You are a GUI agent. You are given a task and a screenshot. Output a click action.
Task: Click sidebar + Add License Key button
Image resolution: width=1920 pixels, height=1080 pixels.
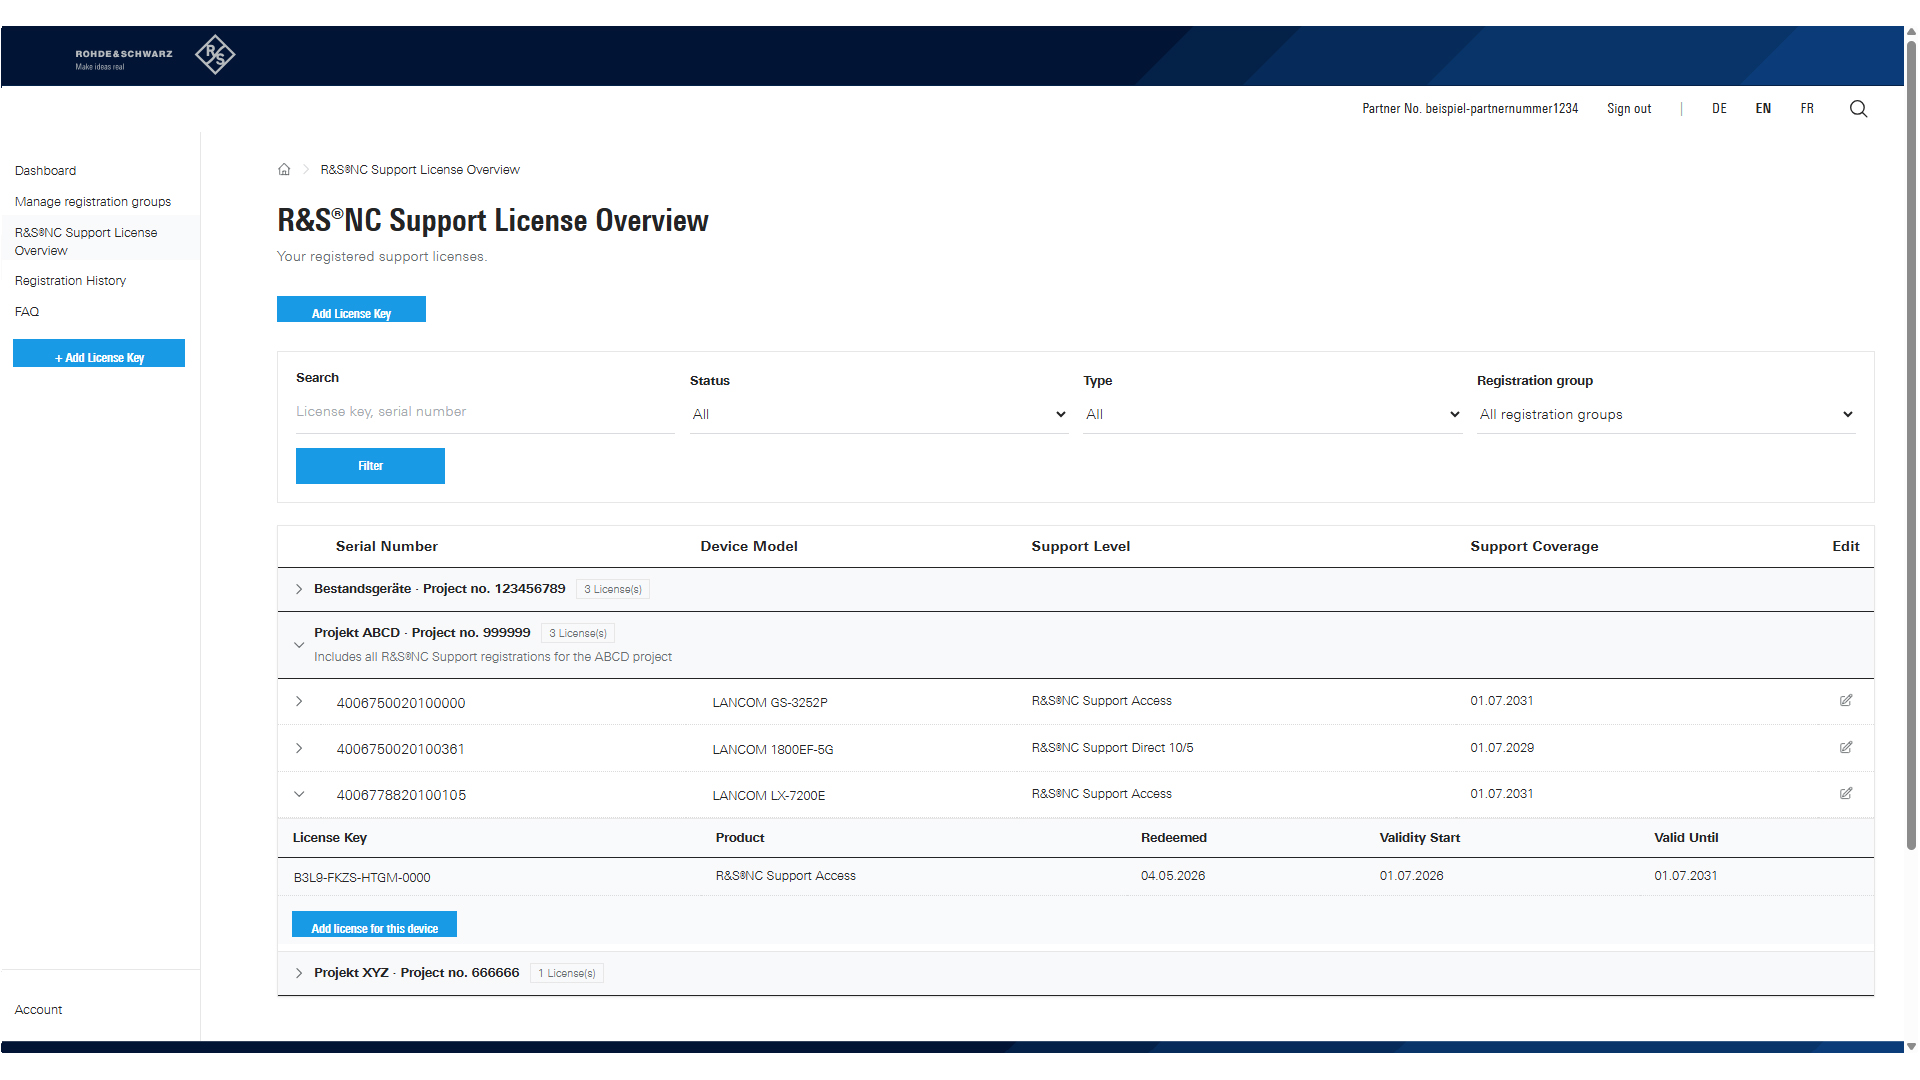(99, 354)
